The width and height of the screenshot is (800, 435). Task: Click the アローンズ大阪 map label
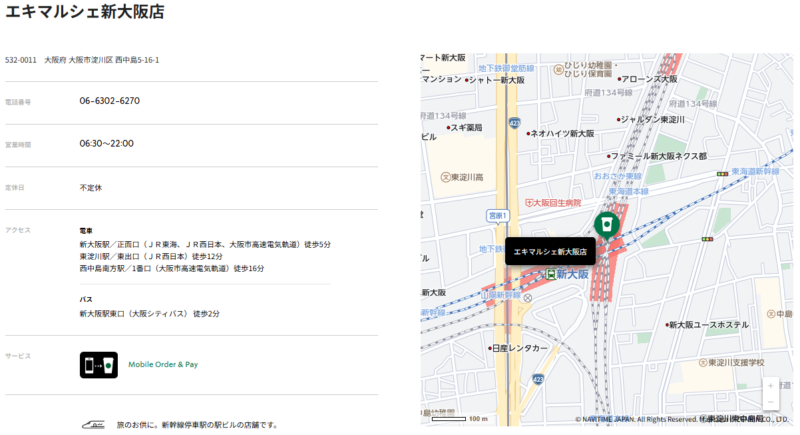tap(649, 79)
